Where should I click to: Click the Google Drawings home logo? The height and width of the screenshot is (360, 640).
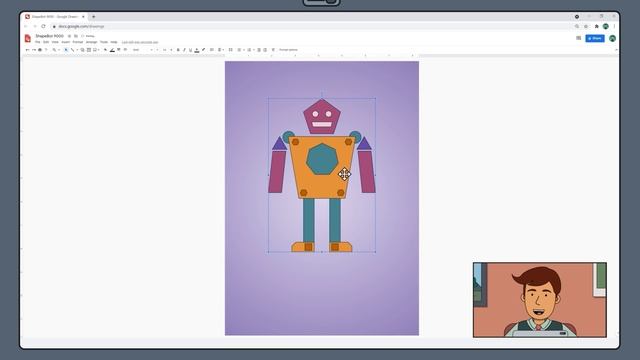[x=28, y=38]
